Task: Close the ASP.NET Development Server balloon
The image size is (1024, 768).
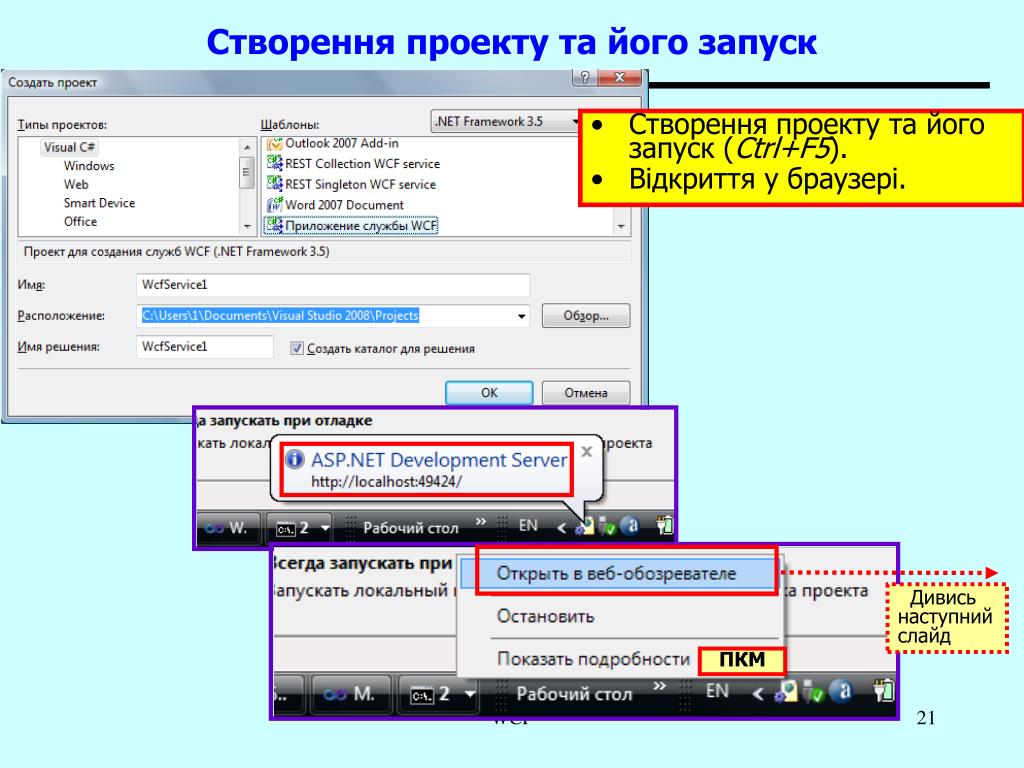Action: click(x=586, y=451)
